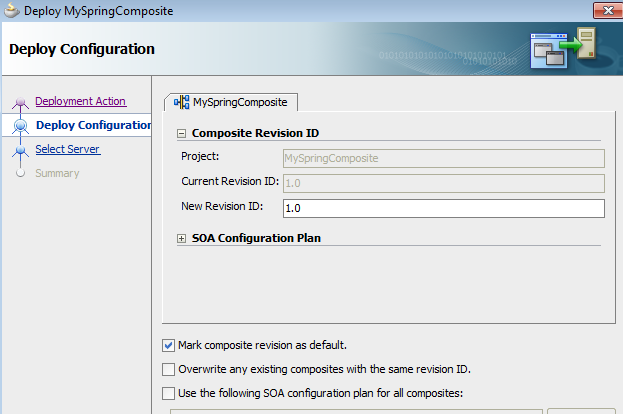Viewport: 623px width, 414px height.
Task: Click the Summary step bullet icon
Action: tap(19, 174)
